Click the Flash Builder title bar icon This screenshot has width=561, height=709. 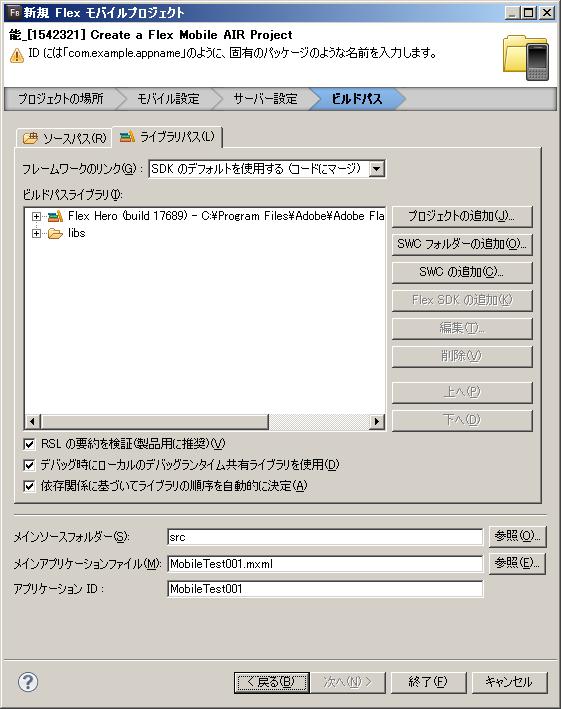tap(14, 12)
